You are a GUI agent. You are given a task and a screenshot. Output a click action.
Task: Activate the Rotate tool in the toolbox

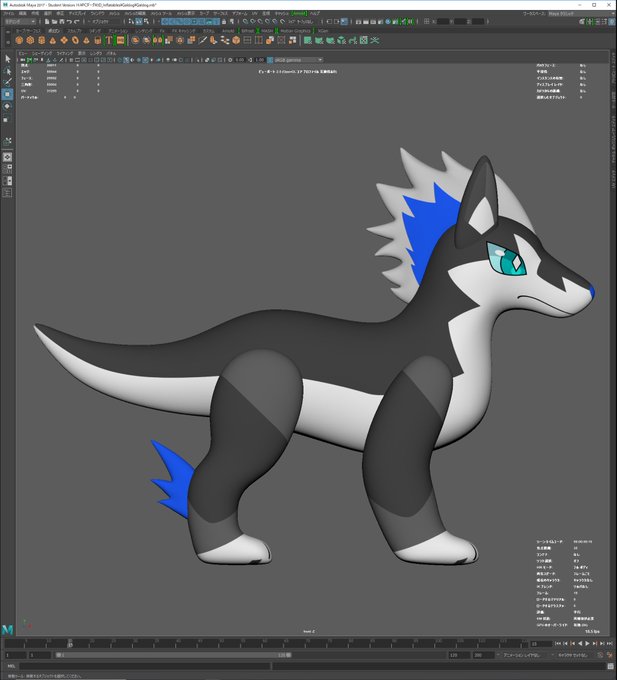7,106
